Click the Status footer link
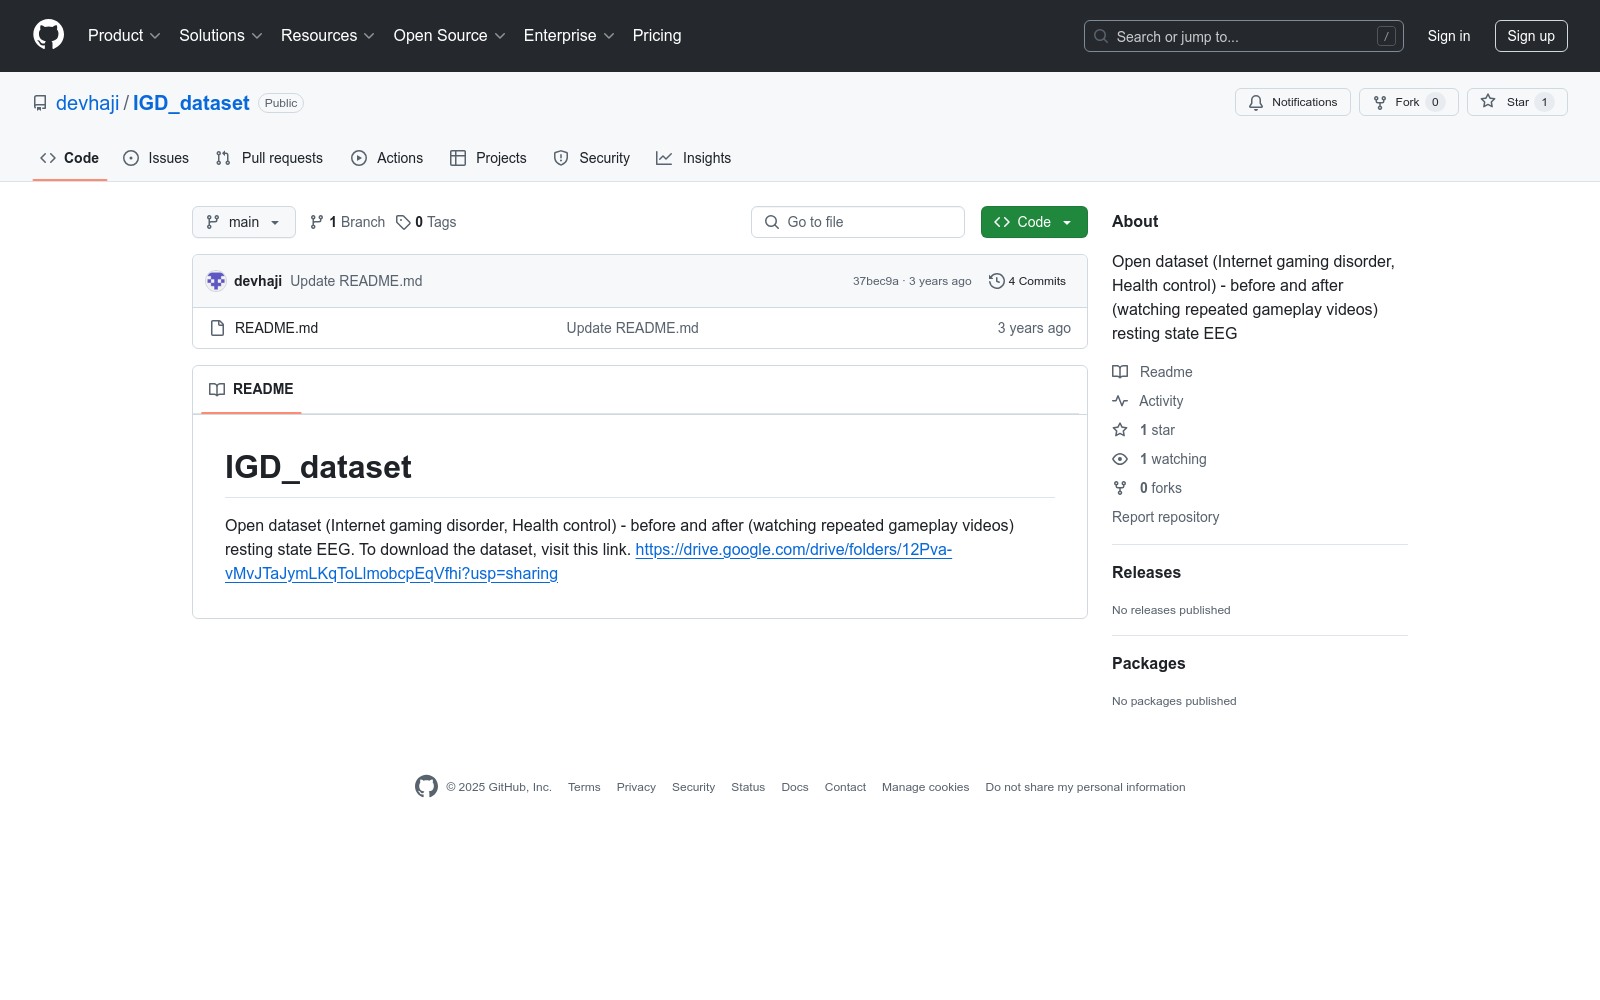1600x1000 pixels. click(748, 787)
